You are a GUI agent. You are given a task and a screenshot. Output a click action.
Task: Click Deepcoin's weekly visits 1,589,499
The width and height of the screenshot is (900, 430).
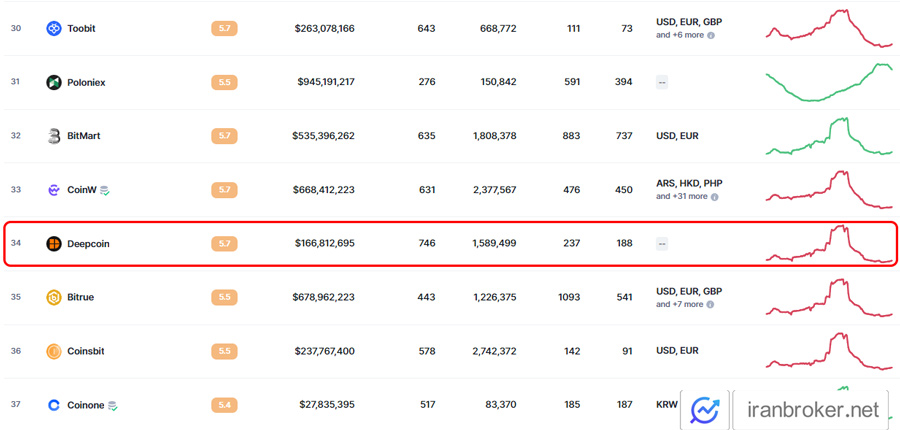tap(494, 243)
